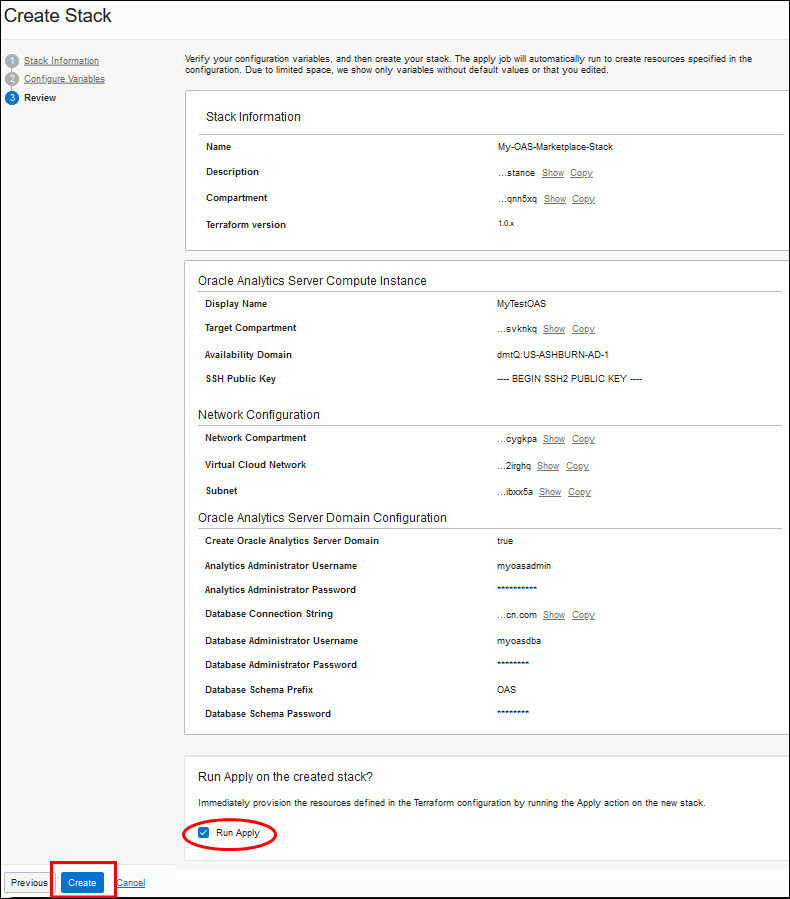Copy the Database Connection String
The height and width of the screenshot is (899, 790).
tap(584, 615)
